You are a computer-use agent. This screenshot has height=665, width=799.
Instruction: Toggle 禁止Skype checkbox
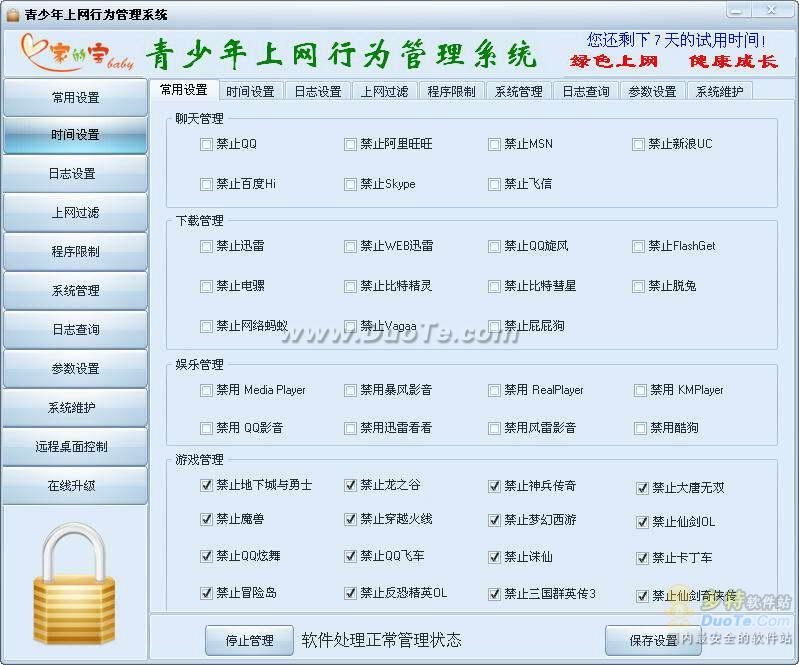click(x=350, y=184)
